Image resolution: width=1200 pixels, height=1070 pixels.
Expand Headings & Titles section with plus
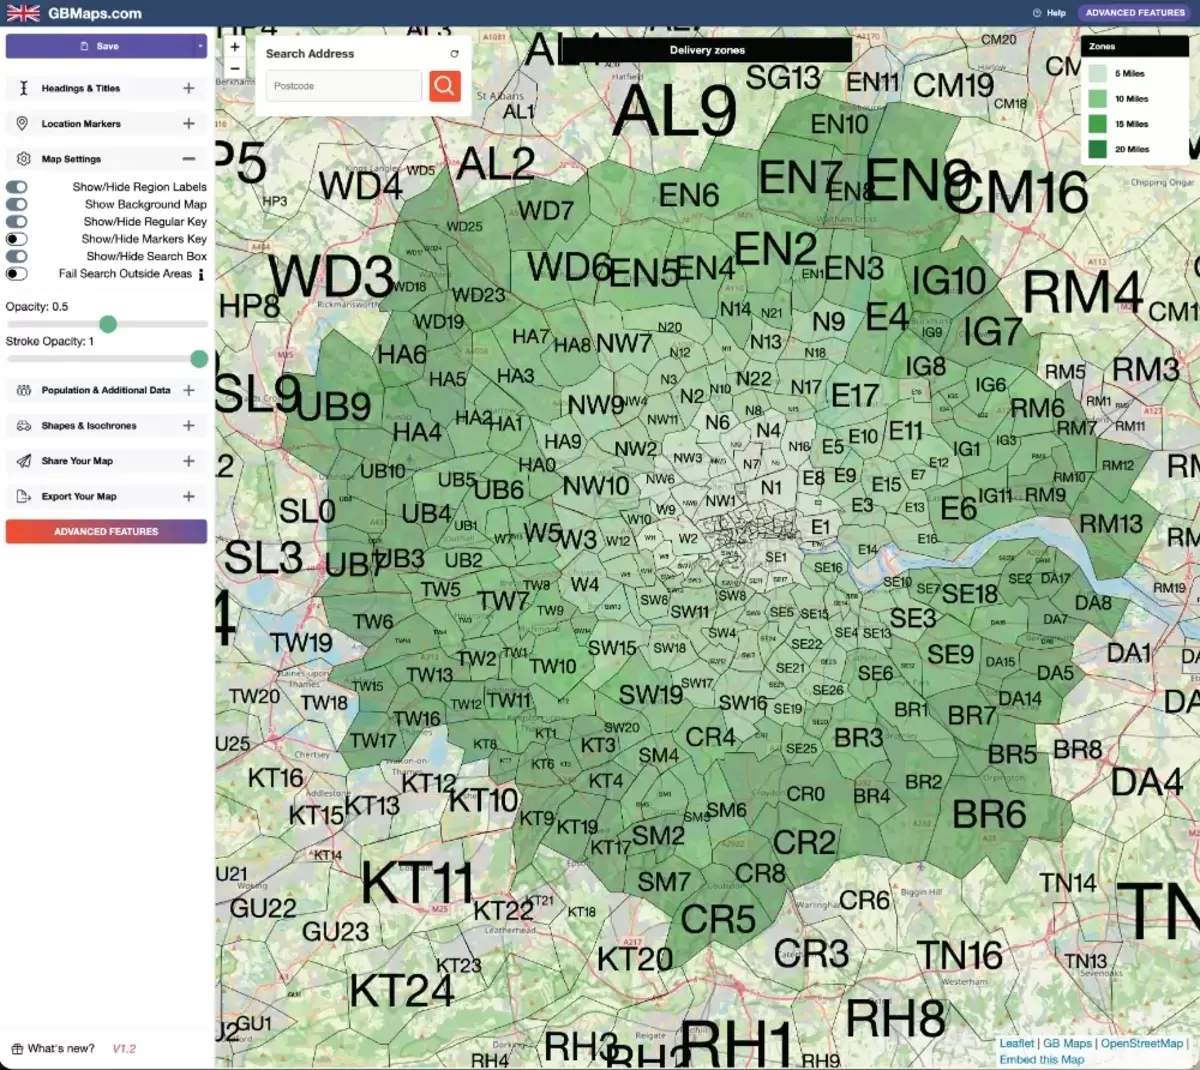click(189, 88)
